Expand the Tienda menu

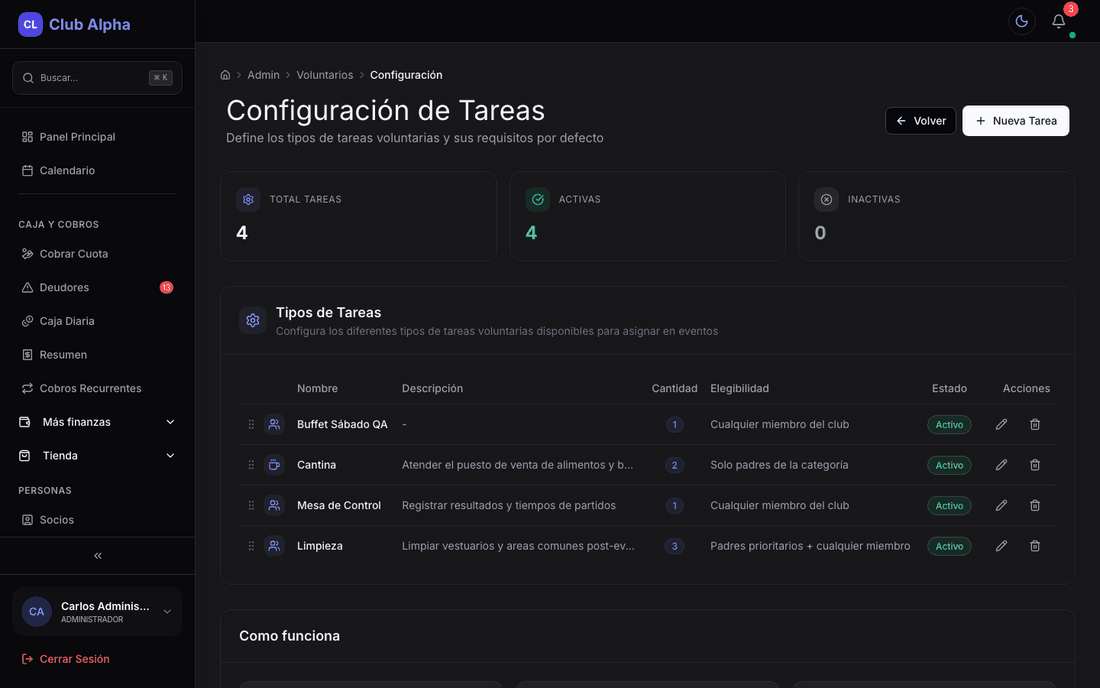(98, 456)
